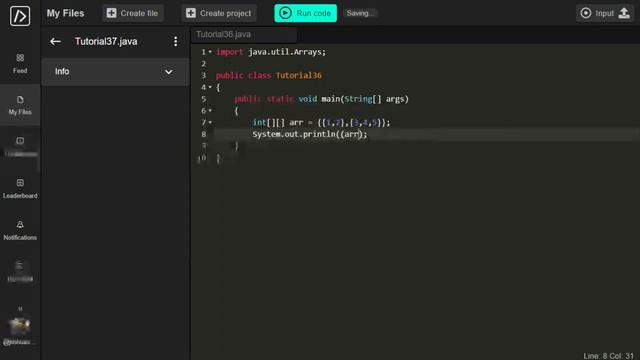Screen dimensions: 640x360
Task: Open Notifications in the sidebar
Action: click(20, 230)
